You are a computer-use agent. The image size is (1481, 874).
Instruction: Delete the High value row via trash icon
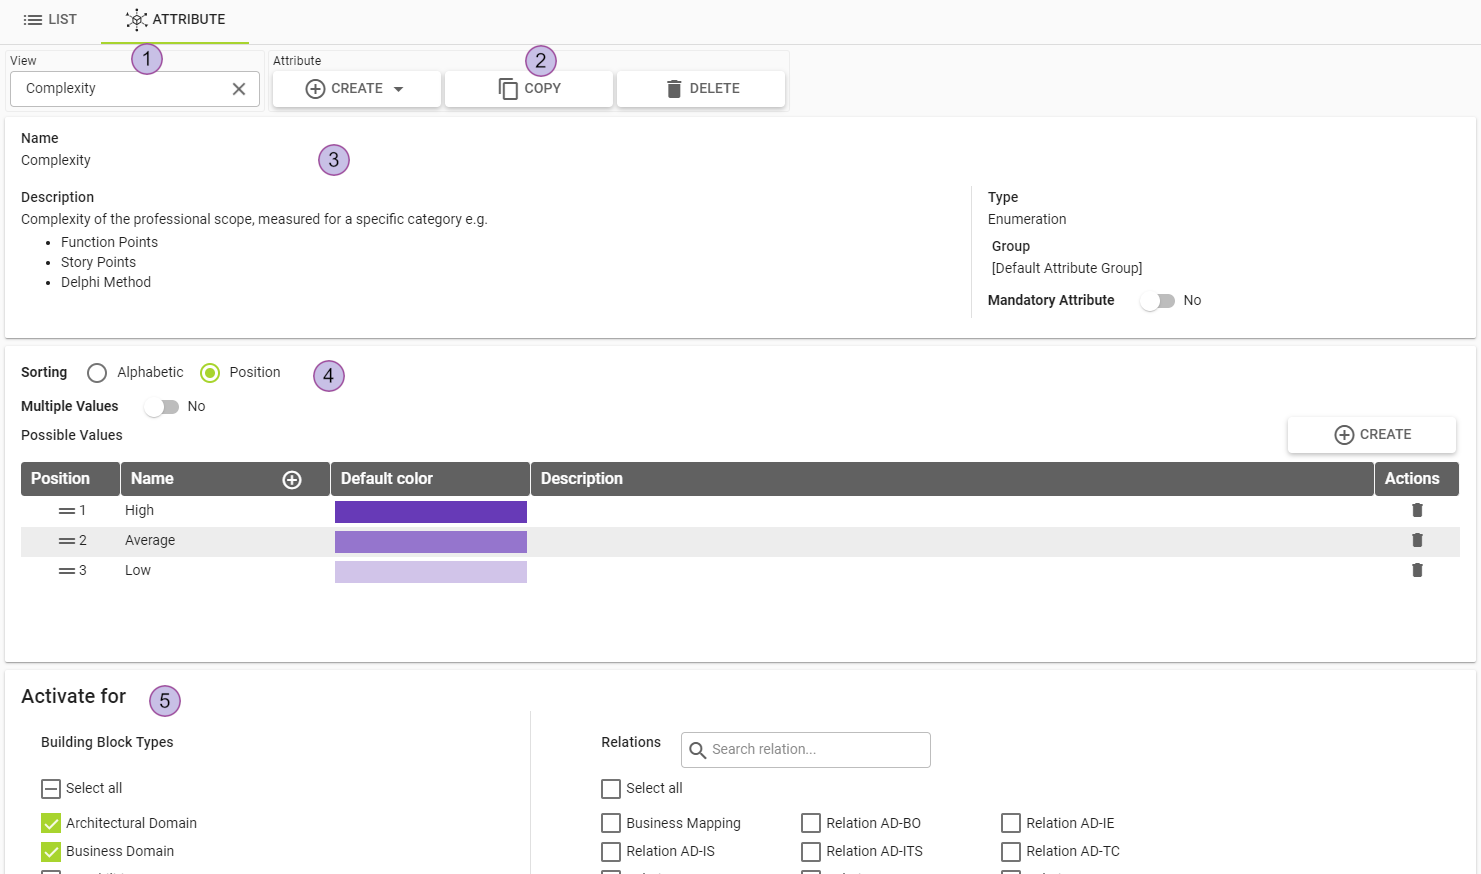click(x=1416, y=510)
